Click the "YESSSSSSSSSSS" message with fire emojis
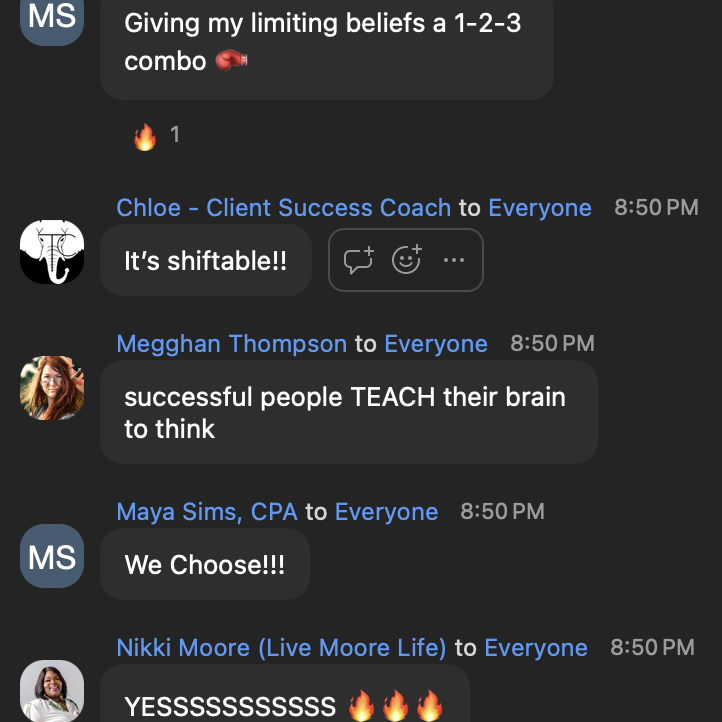The image size is (722, 722). 284,705
